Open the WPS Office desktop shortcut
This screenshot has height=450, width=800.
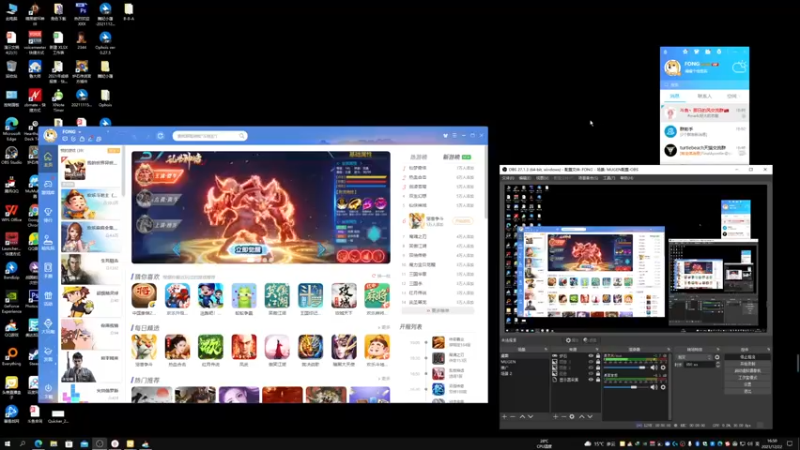(11, 213)
